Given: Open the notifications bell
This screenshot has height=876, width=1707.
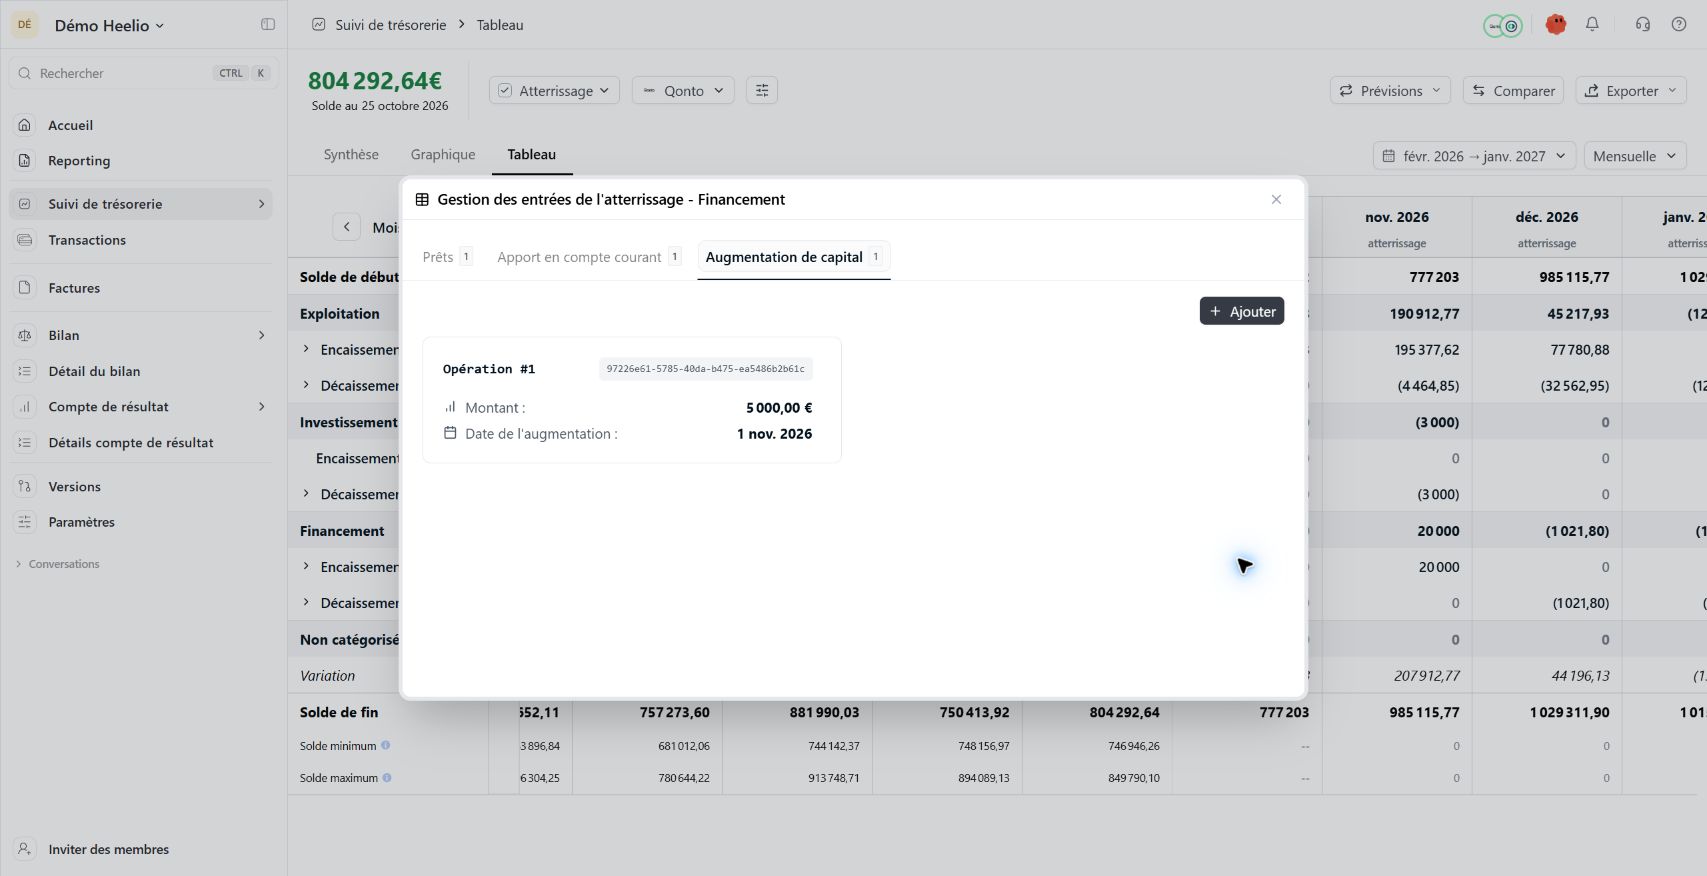Looking at the screenshot, I should (1592, 25).
